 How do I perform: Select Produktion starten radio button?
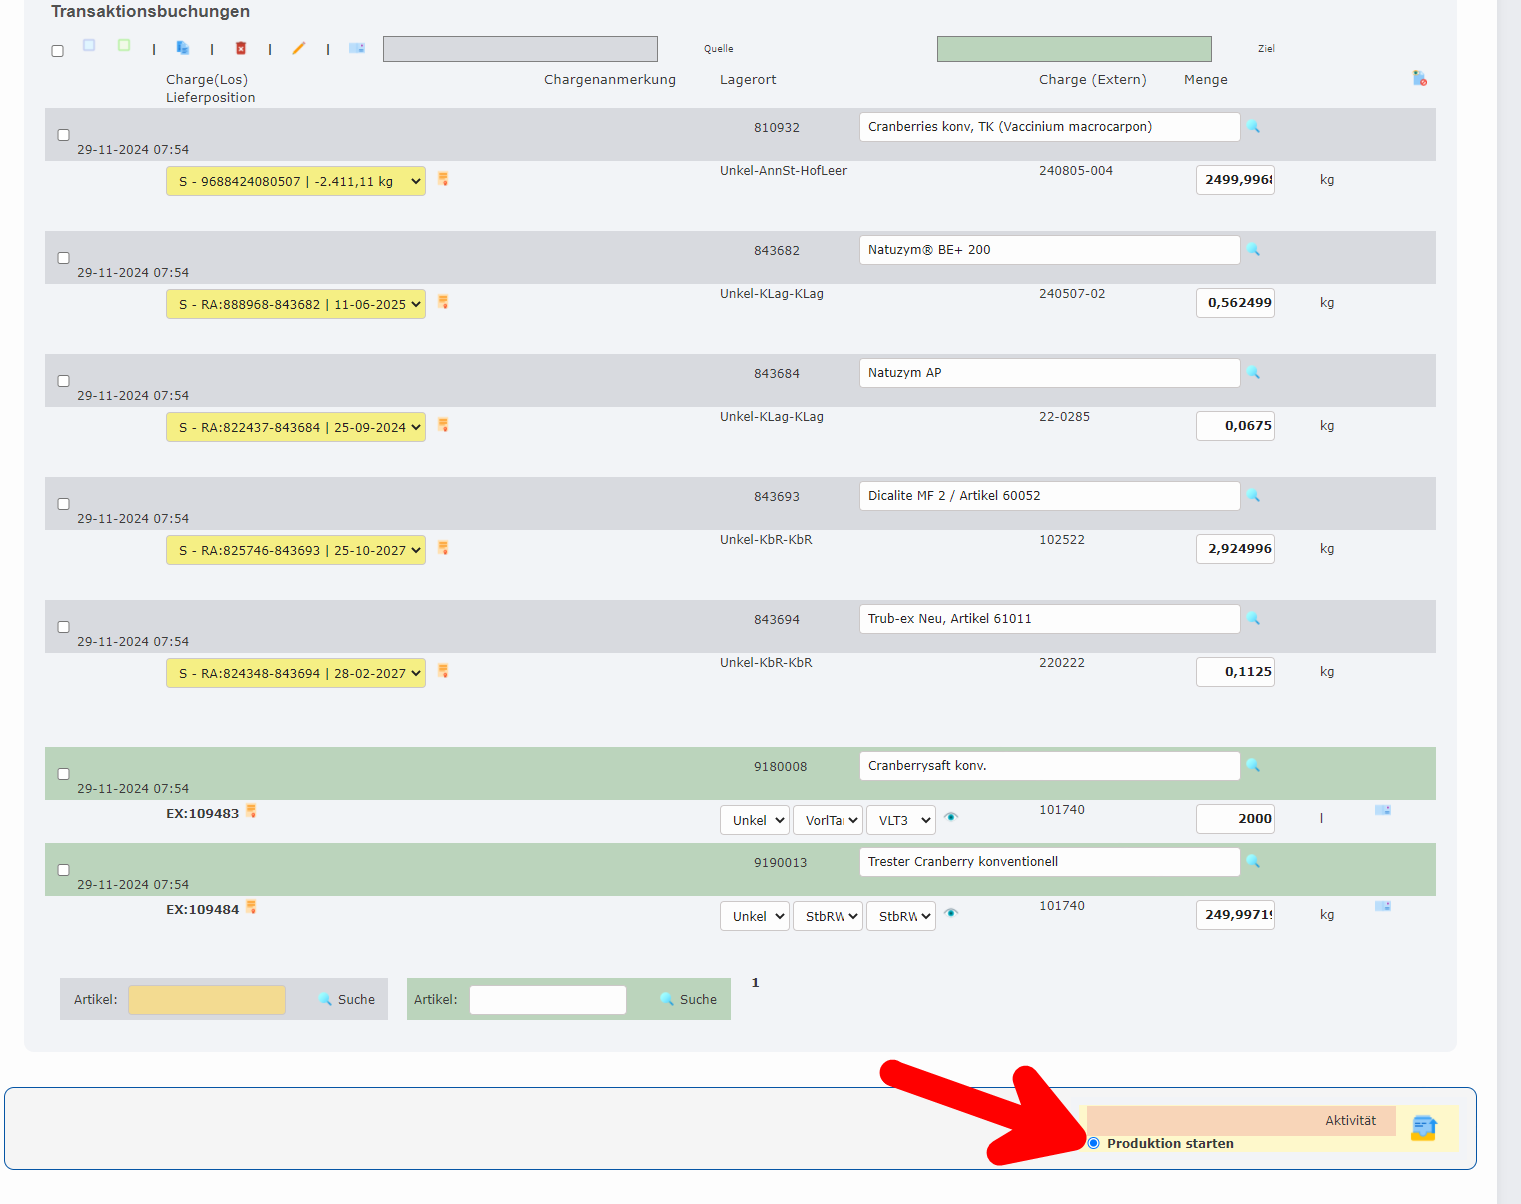coord(1094,1143)
